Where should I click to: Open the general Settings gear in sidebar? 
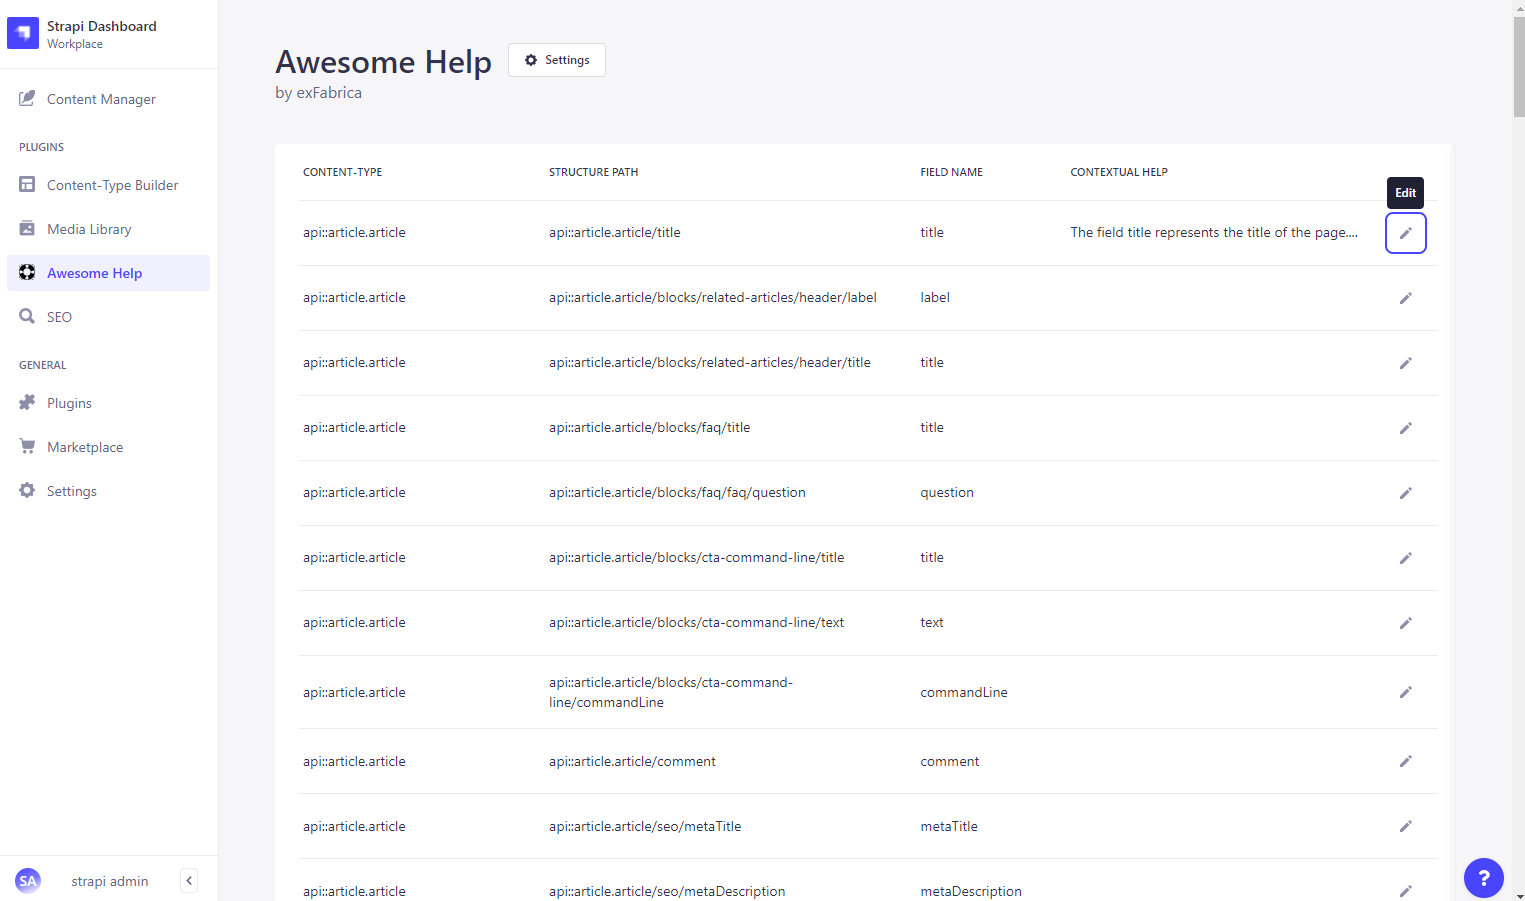tap(27, 491)
